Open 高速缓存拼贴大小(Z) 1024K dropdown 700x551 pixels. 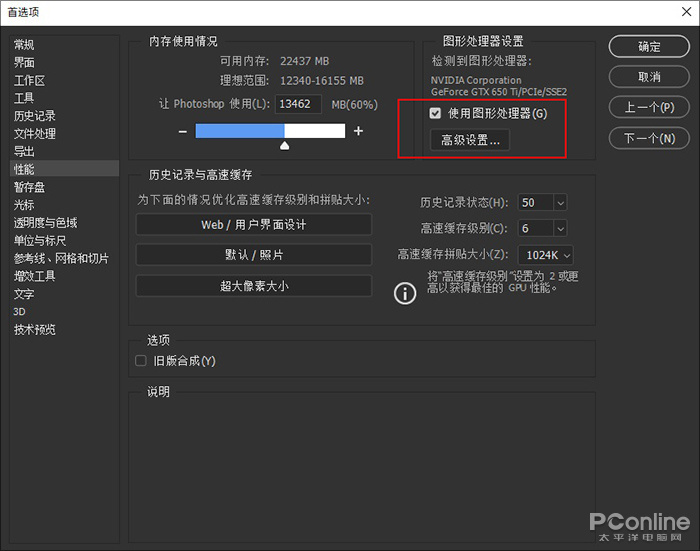546,255
